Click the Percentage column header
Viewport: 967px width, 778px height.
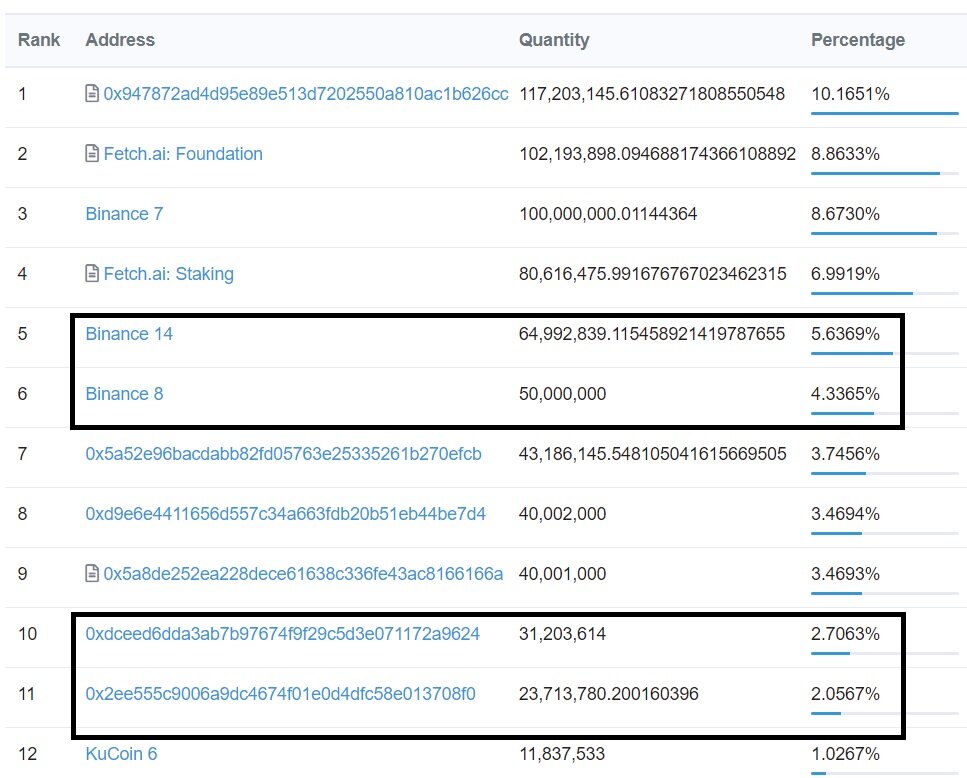857,41
